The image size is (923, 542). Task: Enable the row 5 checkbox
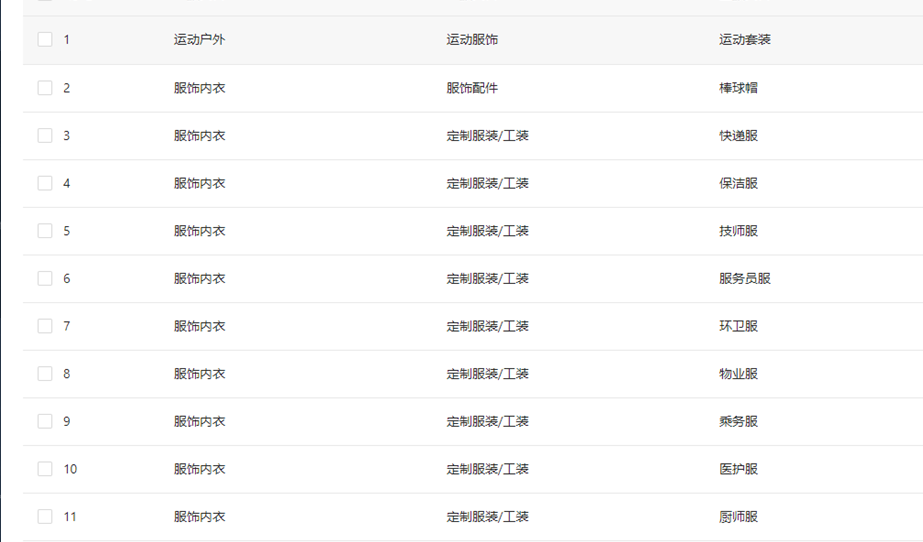(x=45, y=231)
